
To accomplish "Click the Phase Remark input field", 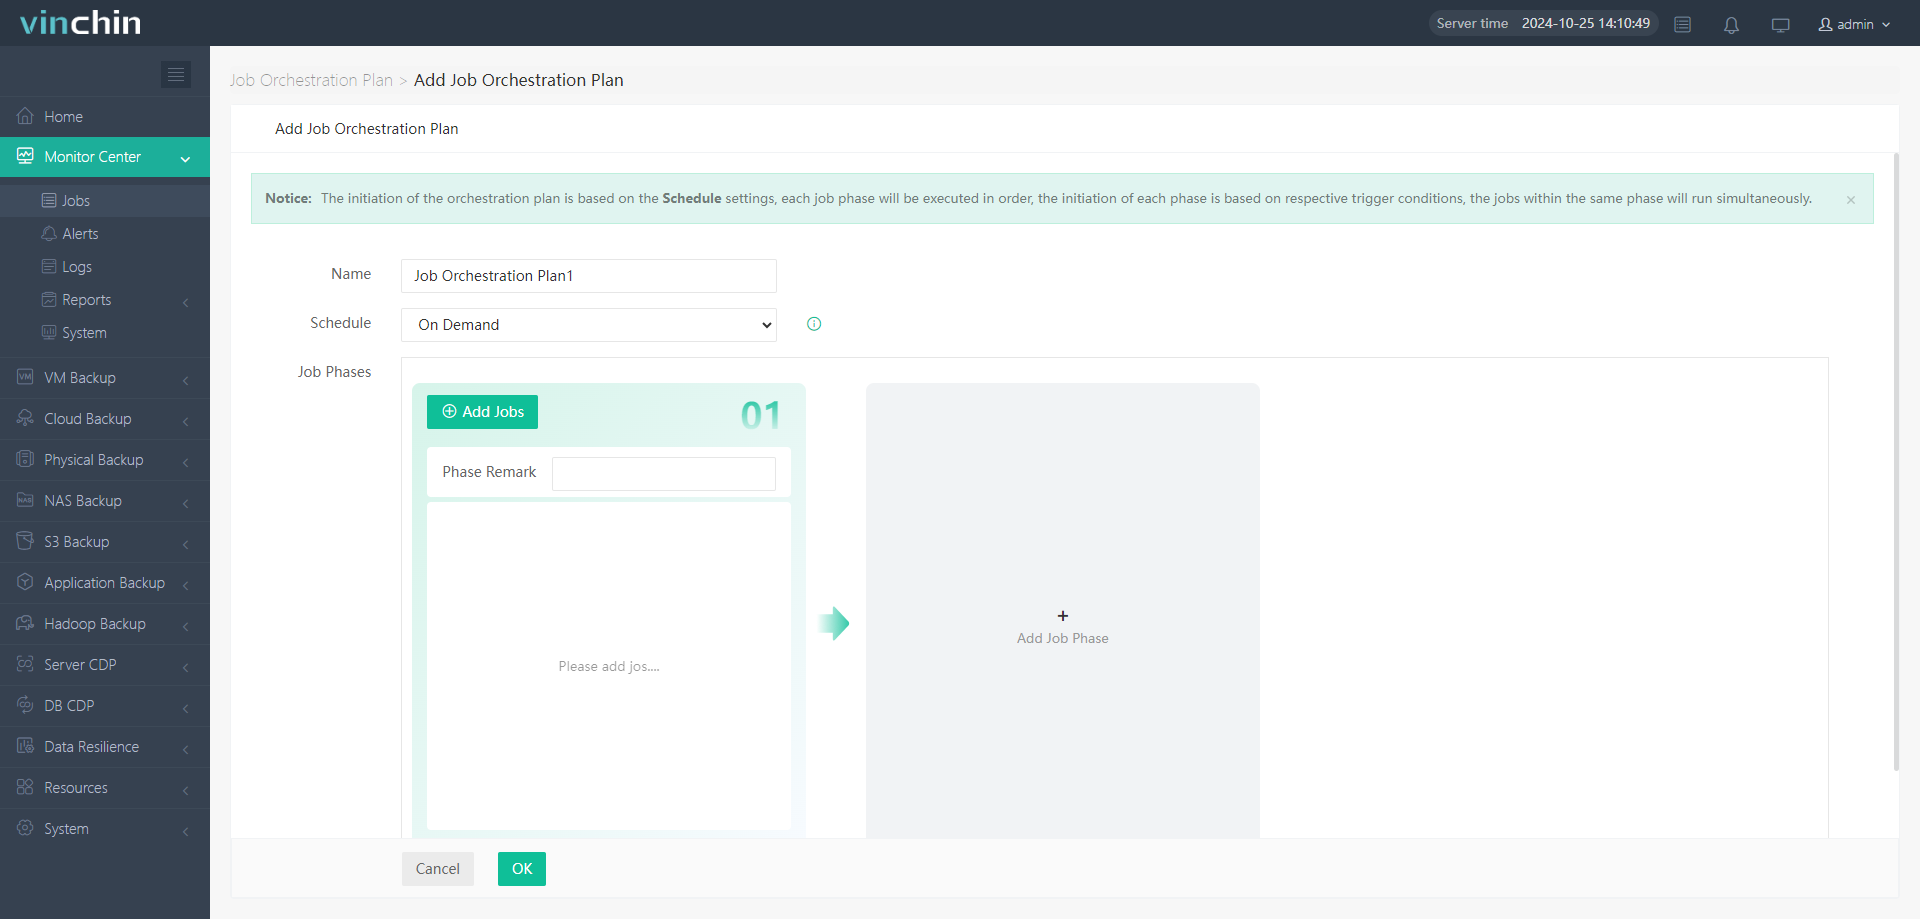I will 663,473.
